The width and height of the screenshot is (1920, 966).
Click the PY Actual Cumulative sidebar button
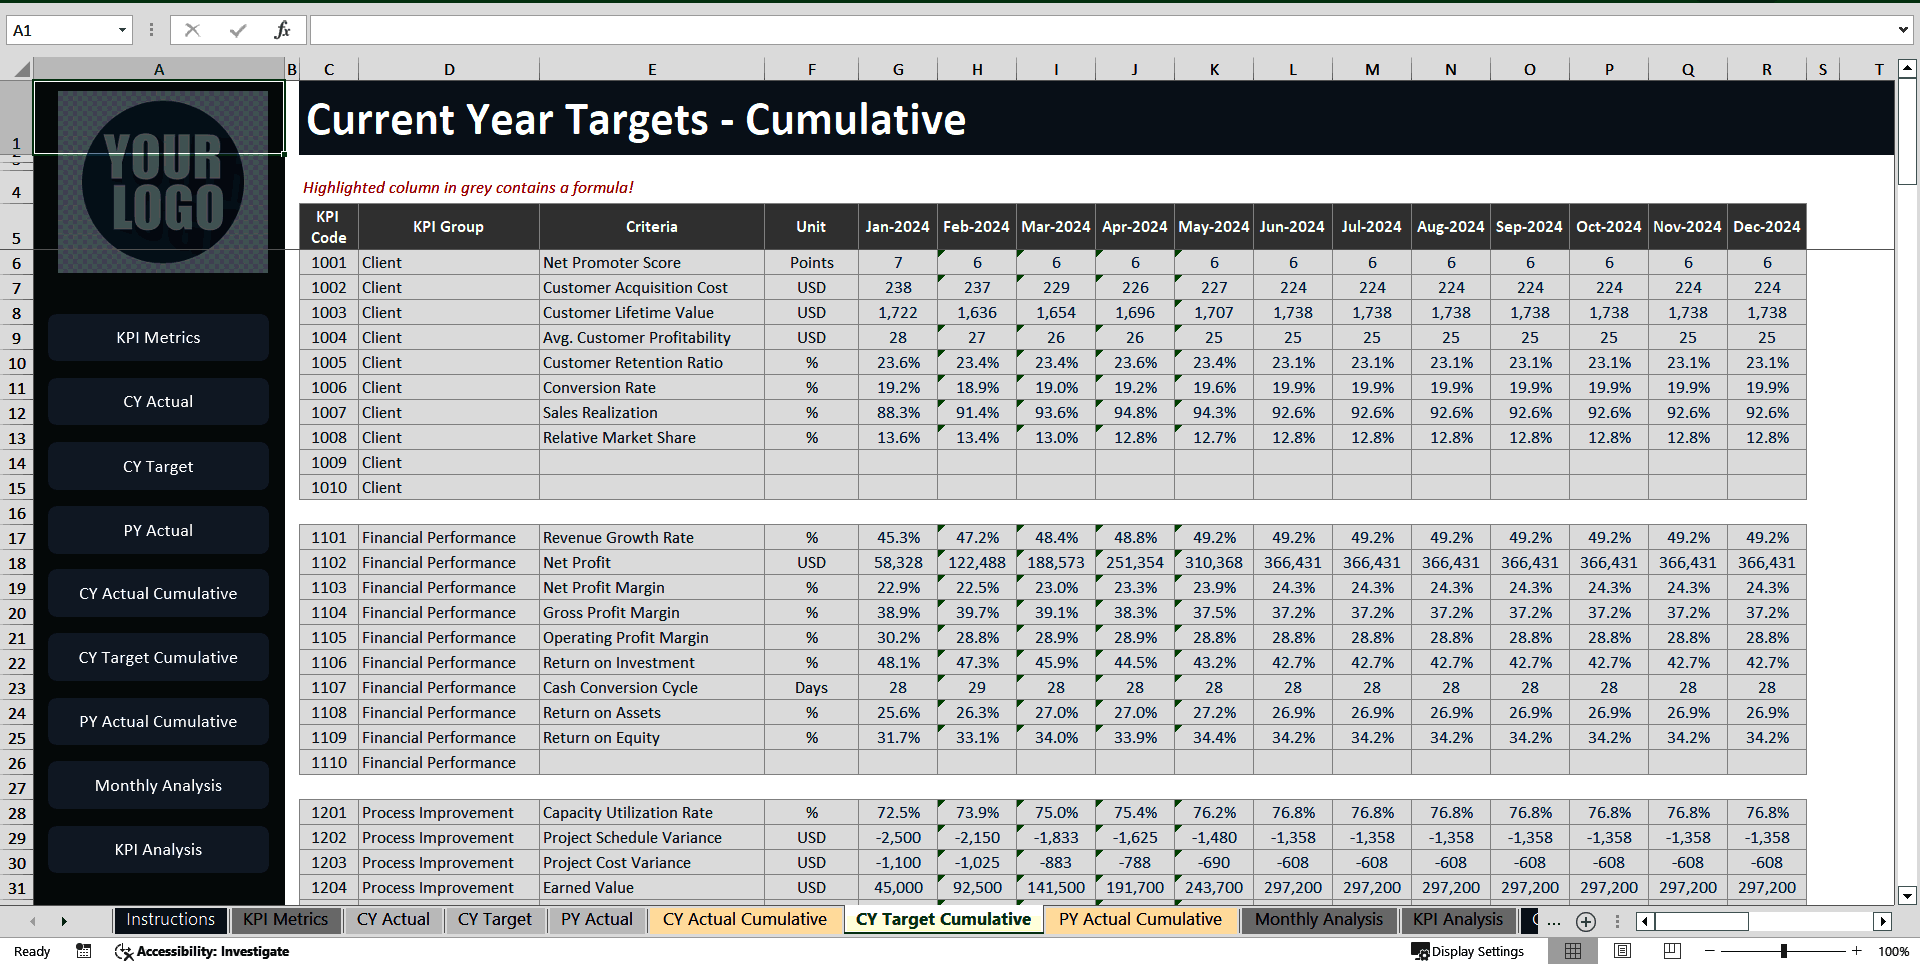point(158,722)
